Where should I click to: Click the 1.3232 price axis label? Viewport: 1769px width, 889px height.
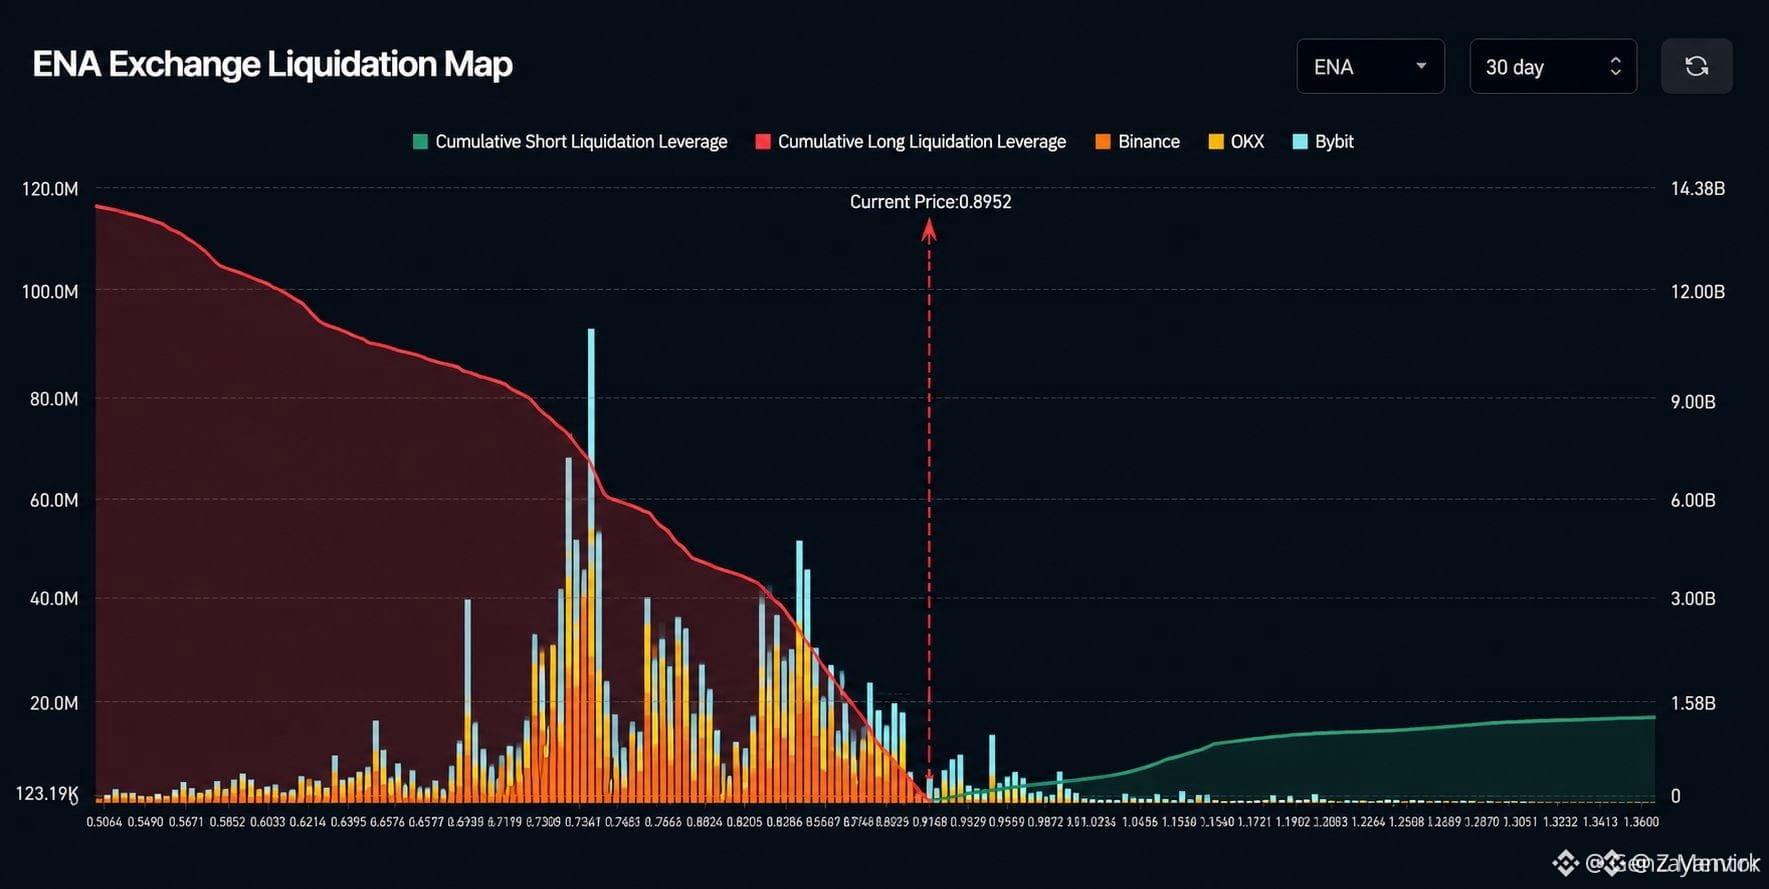point(1560,822)
